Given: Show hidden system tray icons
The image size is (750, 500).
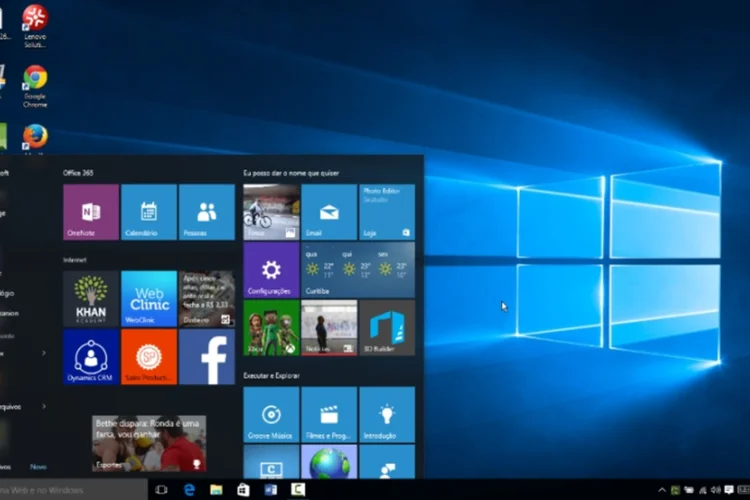Looking at the screenshot, I should point(662,489).
